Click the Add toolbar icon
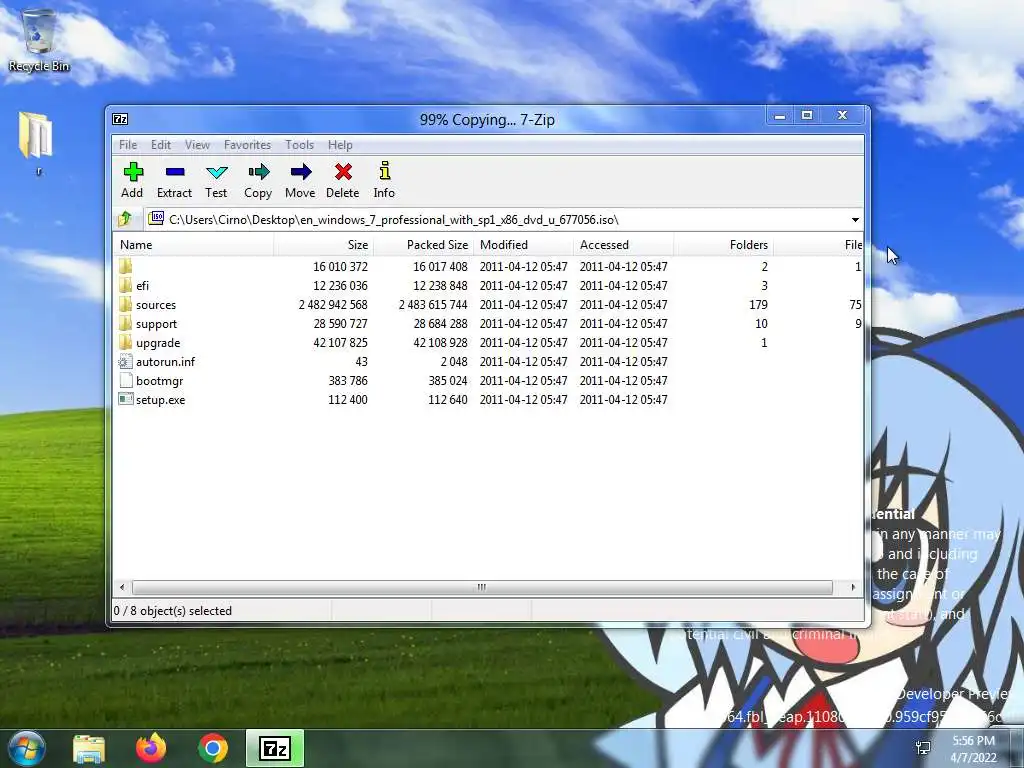This screenshot has height=768, width=1024. pos(133,172)
